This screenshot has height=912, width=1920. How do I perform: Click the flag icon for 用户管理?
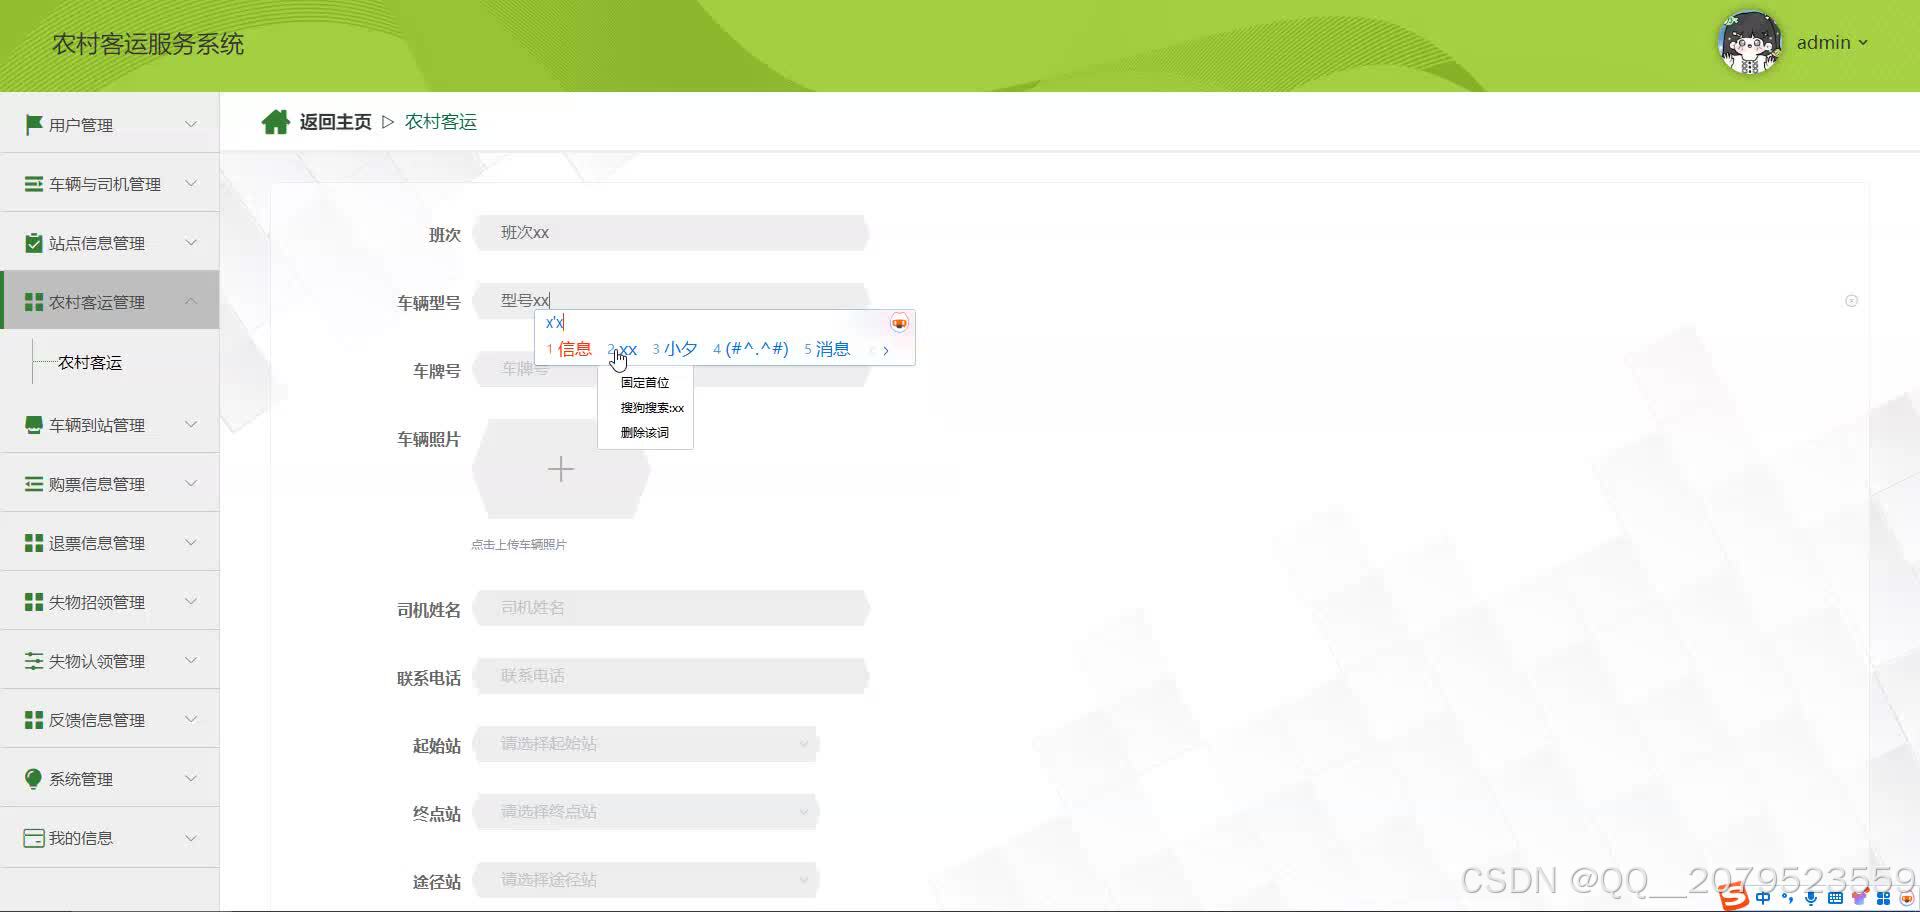(x=33, y=124)
